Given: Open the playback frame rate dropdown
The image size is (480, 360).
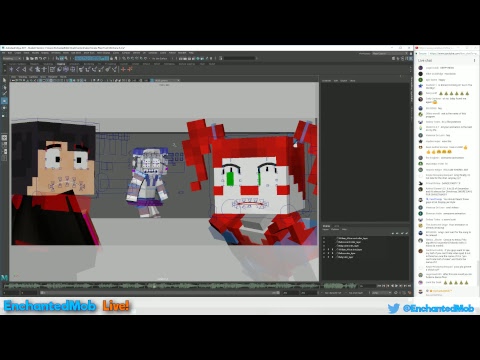Looking at the screenshot, I should pyautogui.click(x=381, y=293).
